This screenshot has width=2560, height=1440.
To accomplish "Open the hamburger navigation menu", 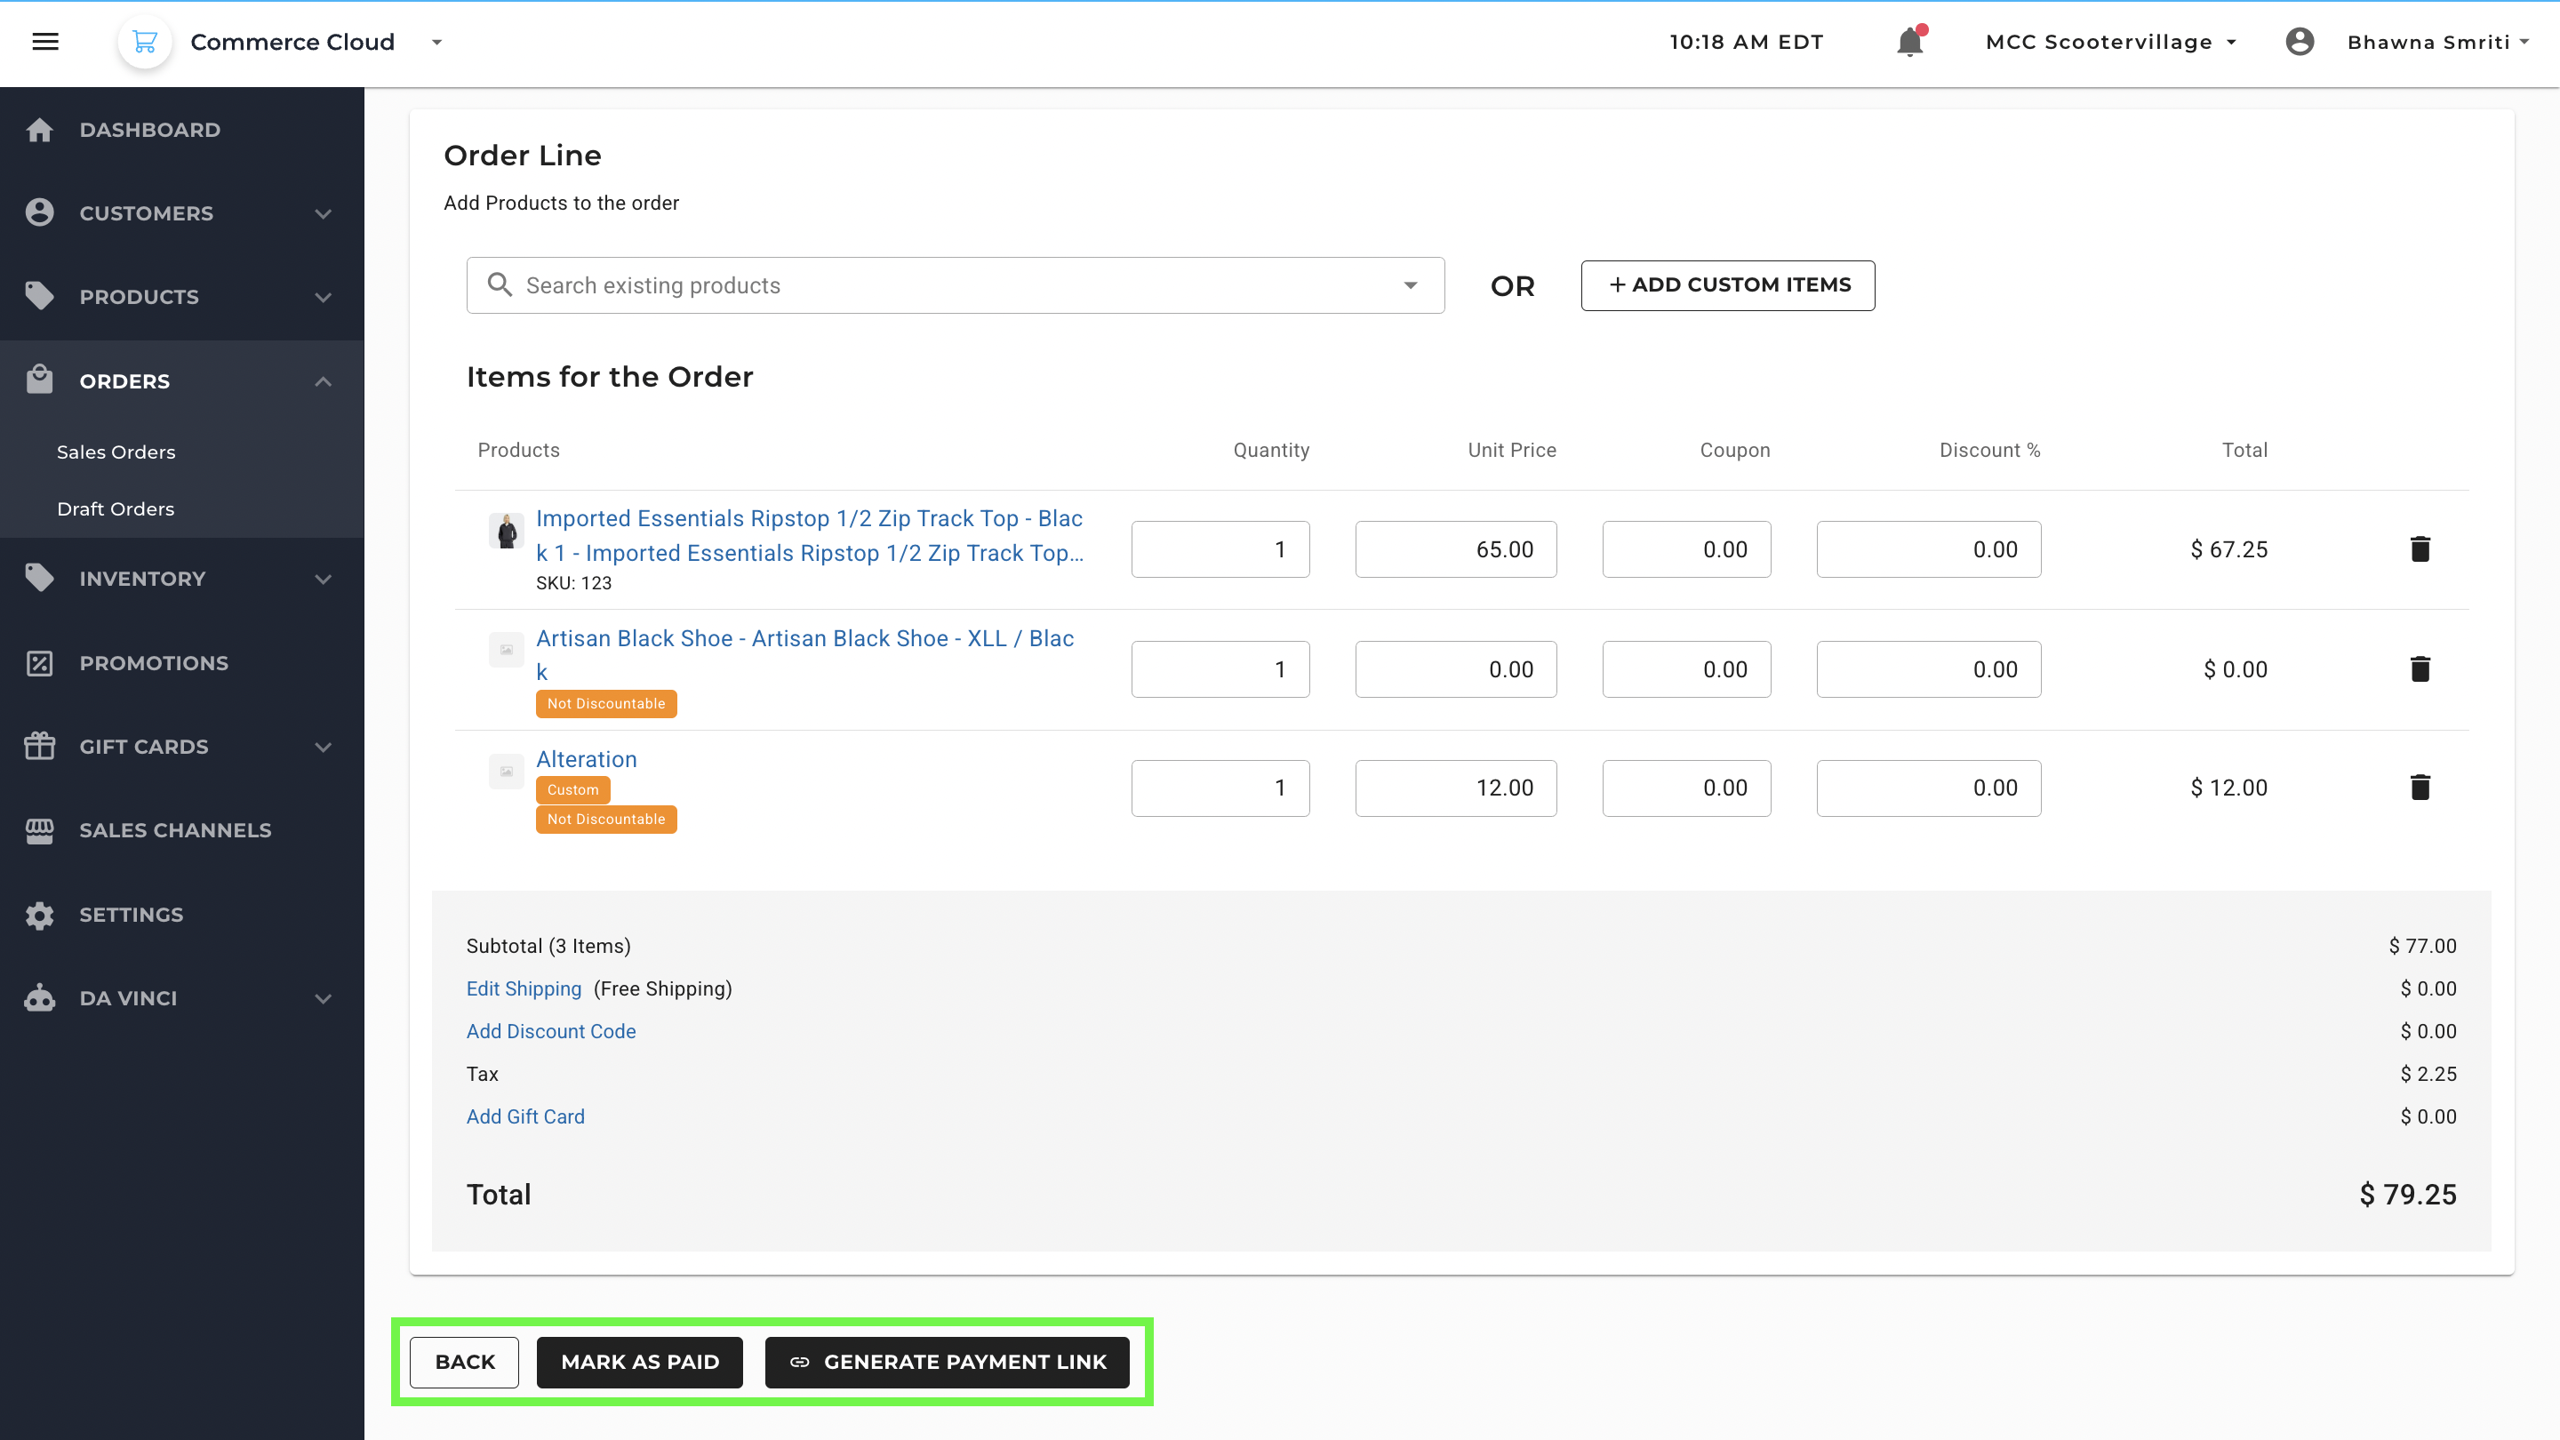I will pos(45,42).
